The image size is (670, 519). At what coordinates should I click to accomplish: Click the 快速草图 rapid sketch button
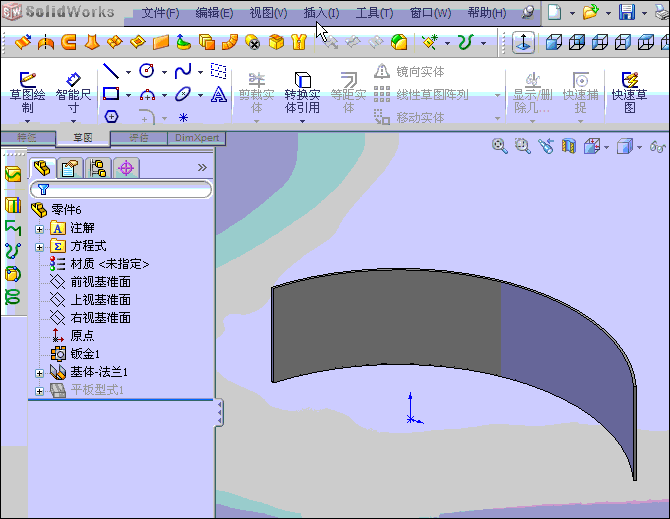coord(629,92)
